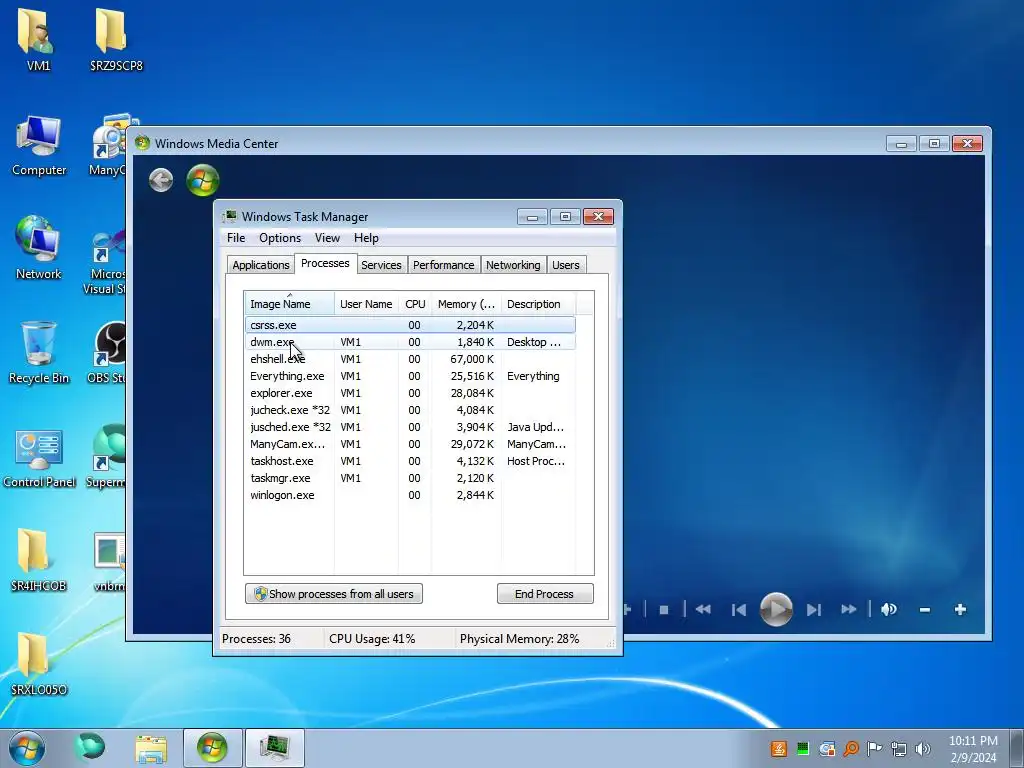Click the Java update tray icon

778,748
